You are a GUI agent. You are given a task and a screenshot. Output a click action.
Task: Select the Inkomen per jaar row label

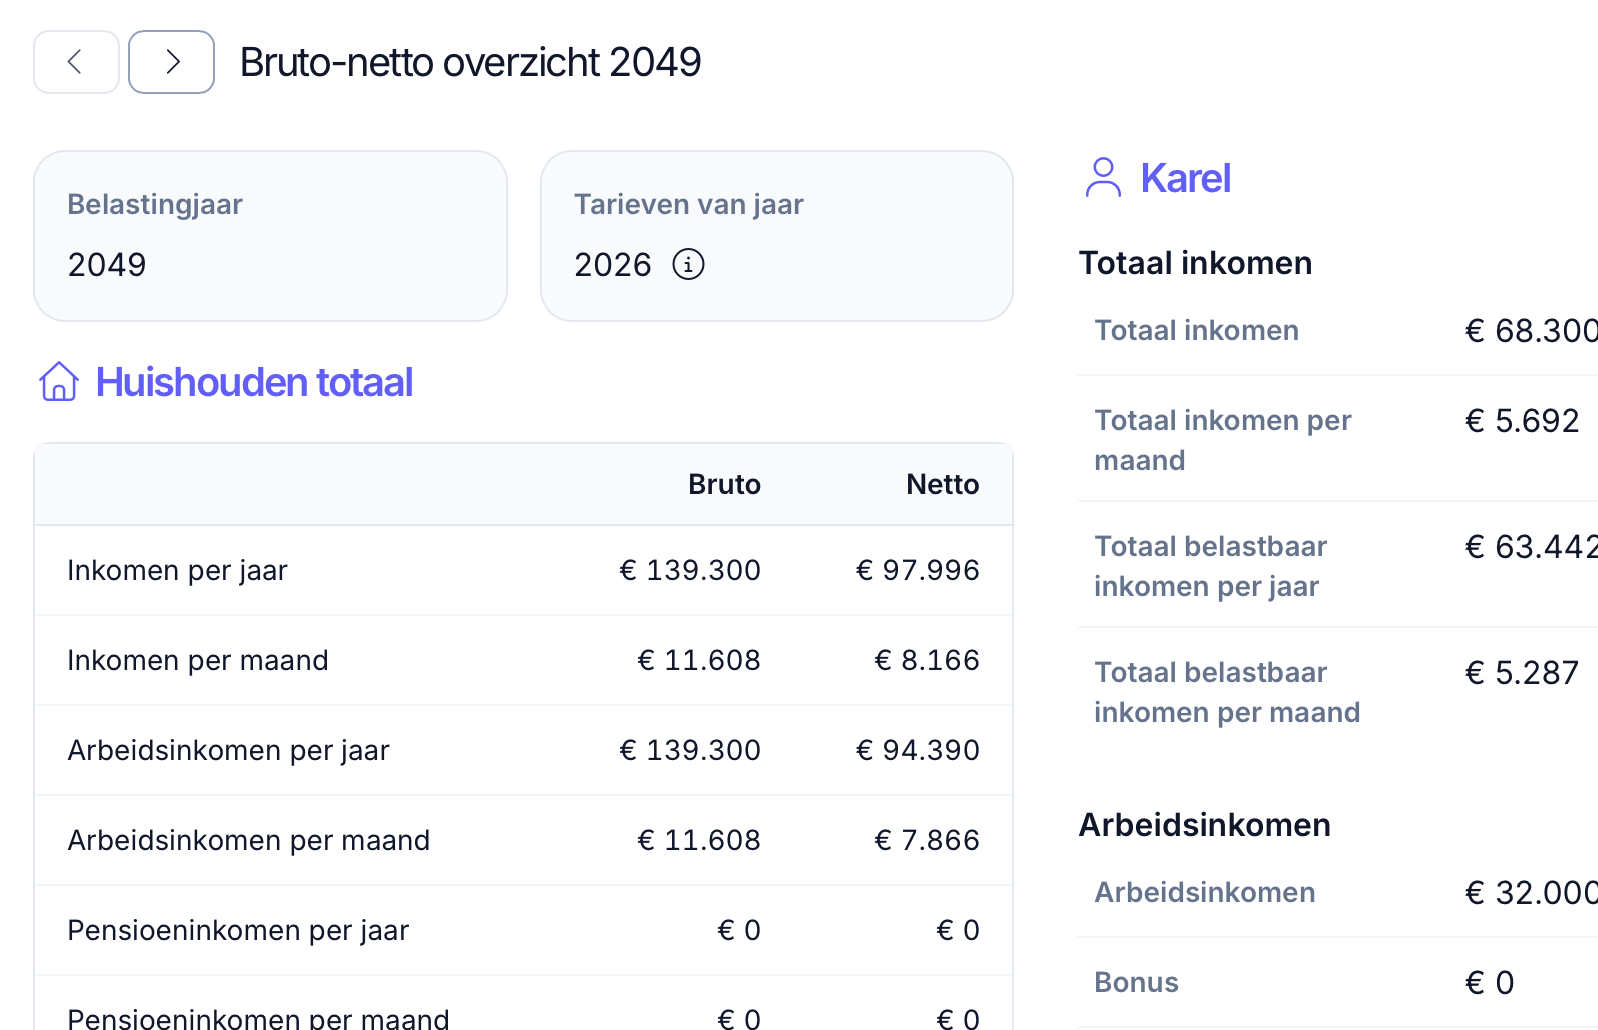point(177,570)
